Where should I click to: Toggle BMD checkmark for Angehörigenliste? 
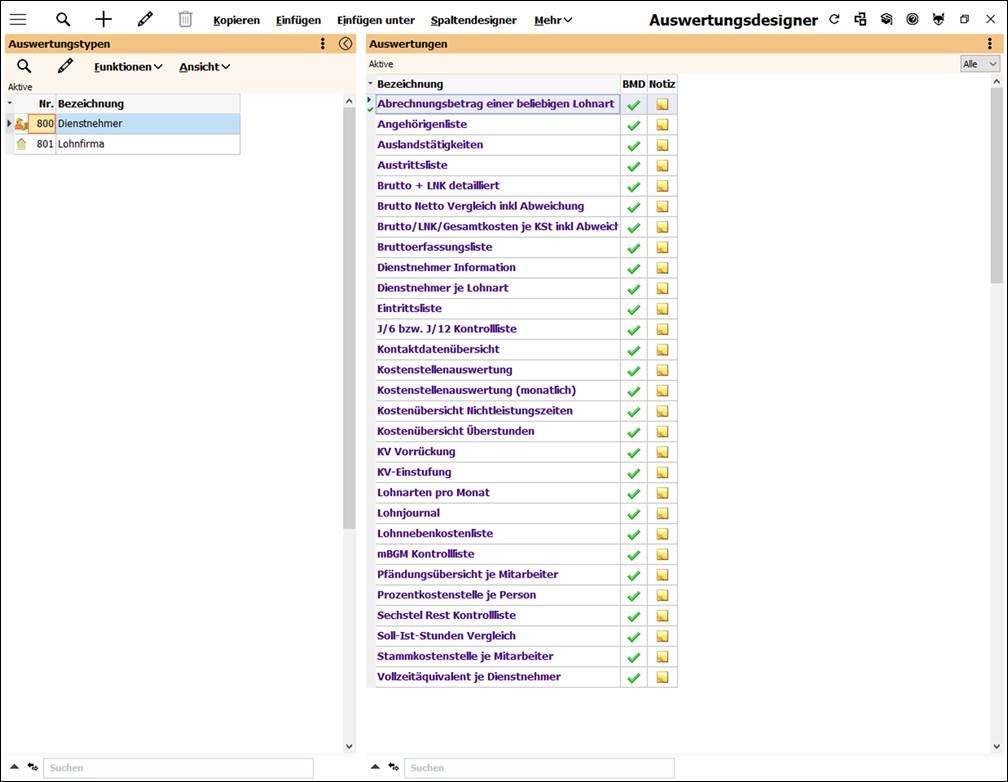[633, 125]
